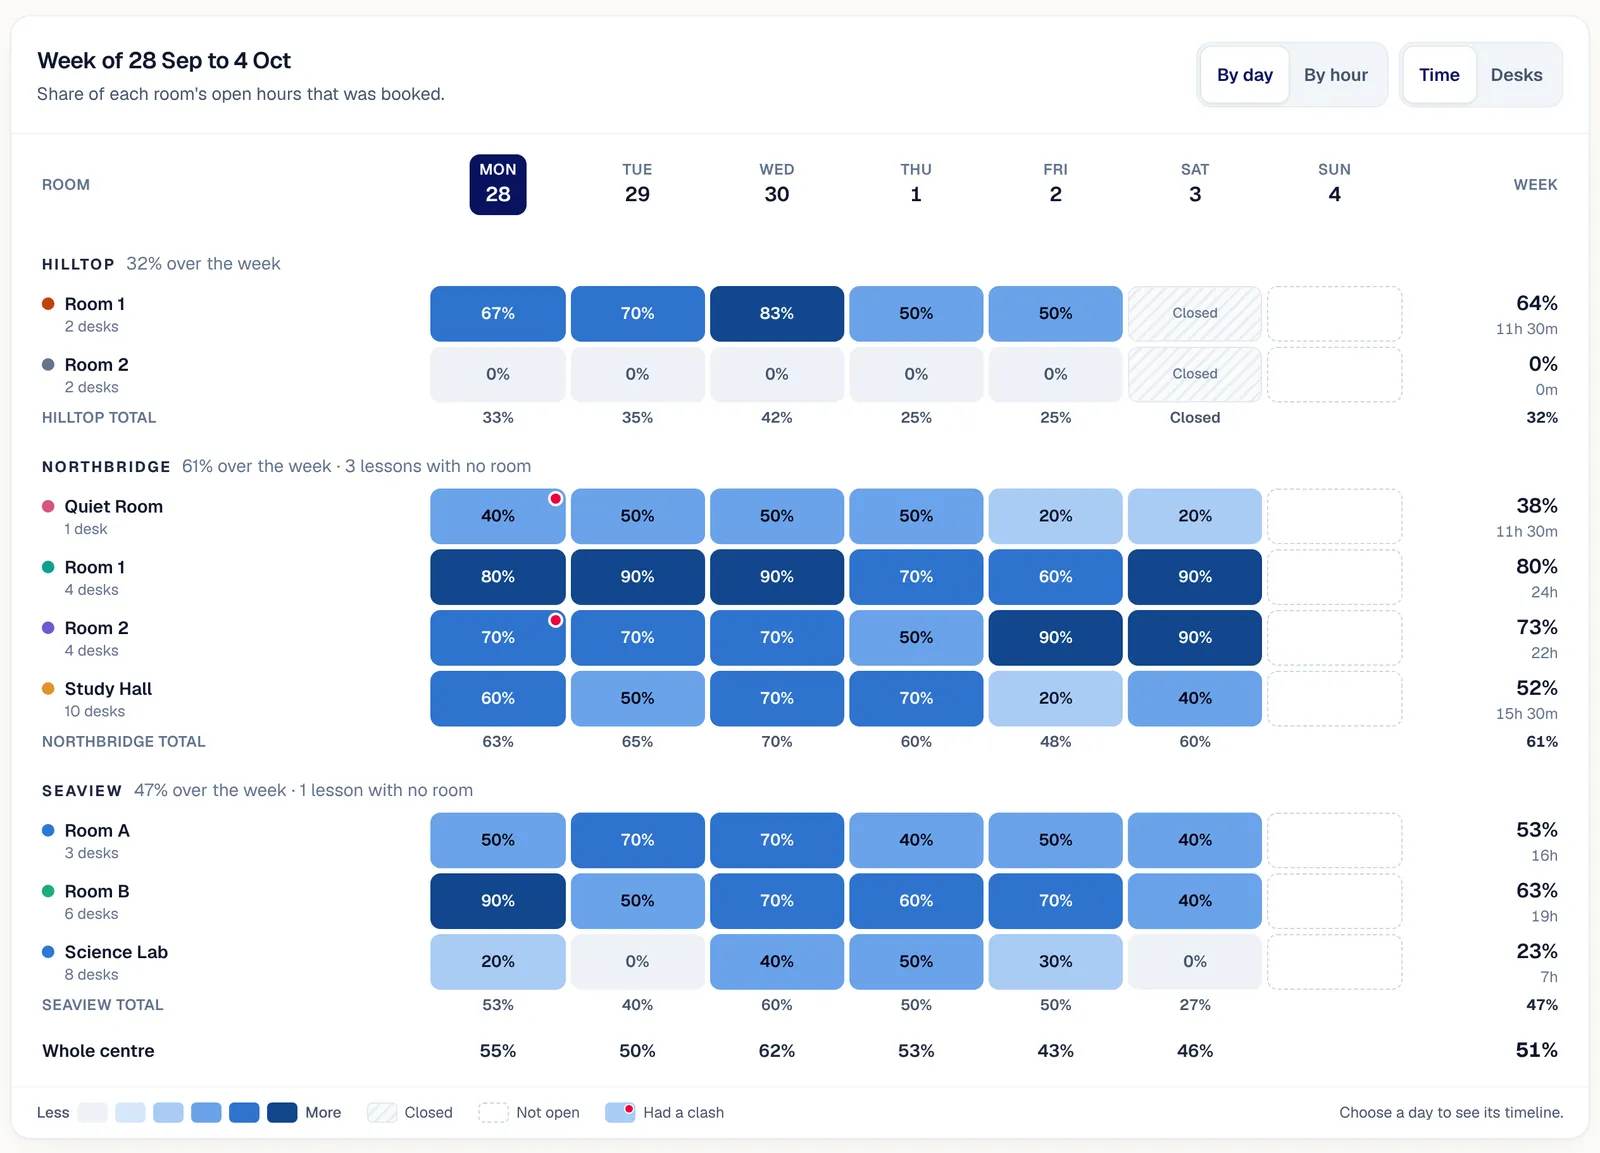Switch to the By hour view
The height and width of the screenshot is (1153, 1600).
point(1335,75)
